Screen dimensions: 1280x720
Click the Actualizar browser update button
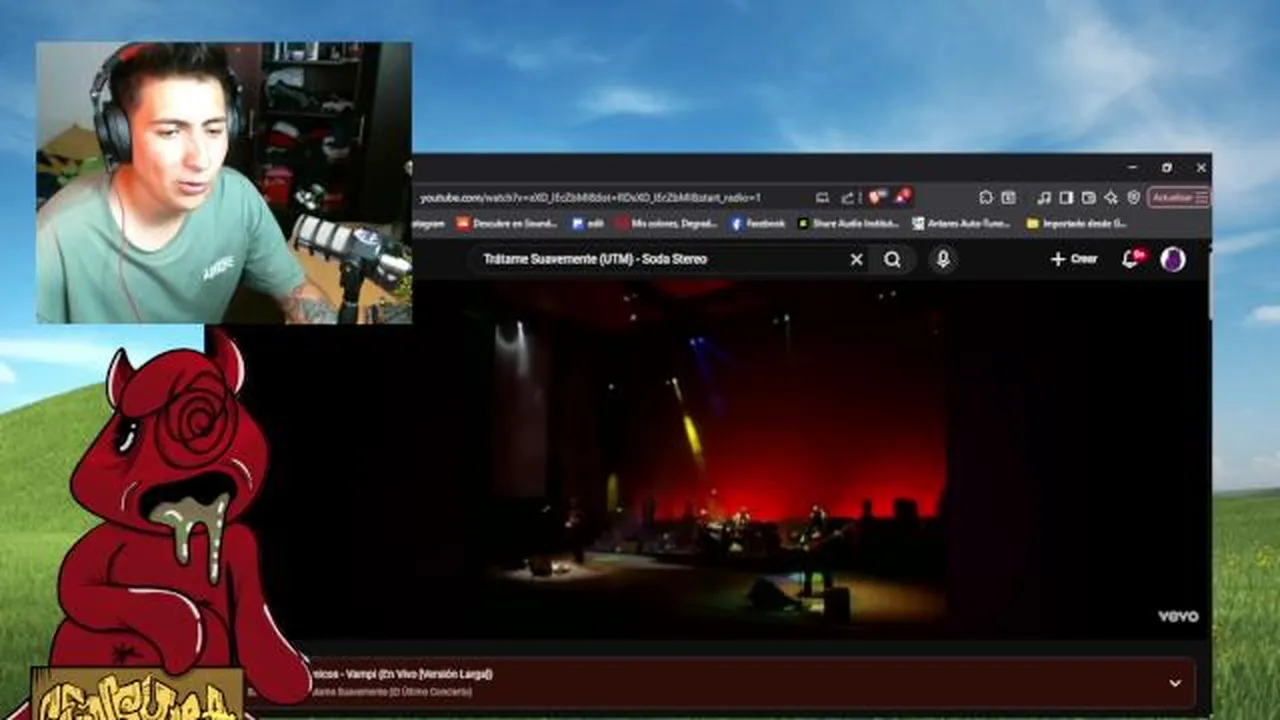tap(1179, 198)
